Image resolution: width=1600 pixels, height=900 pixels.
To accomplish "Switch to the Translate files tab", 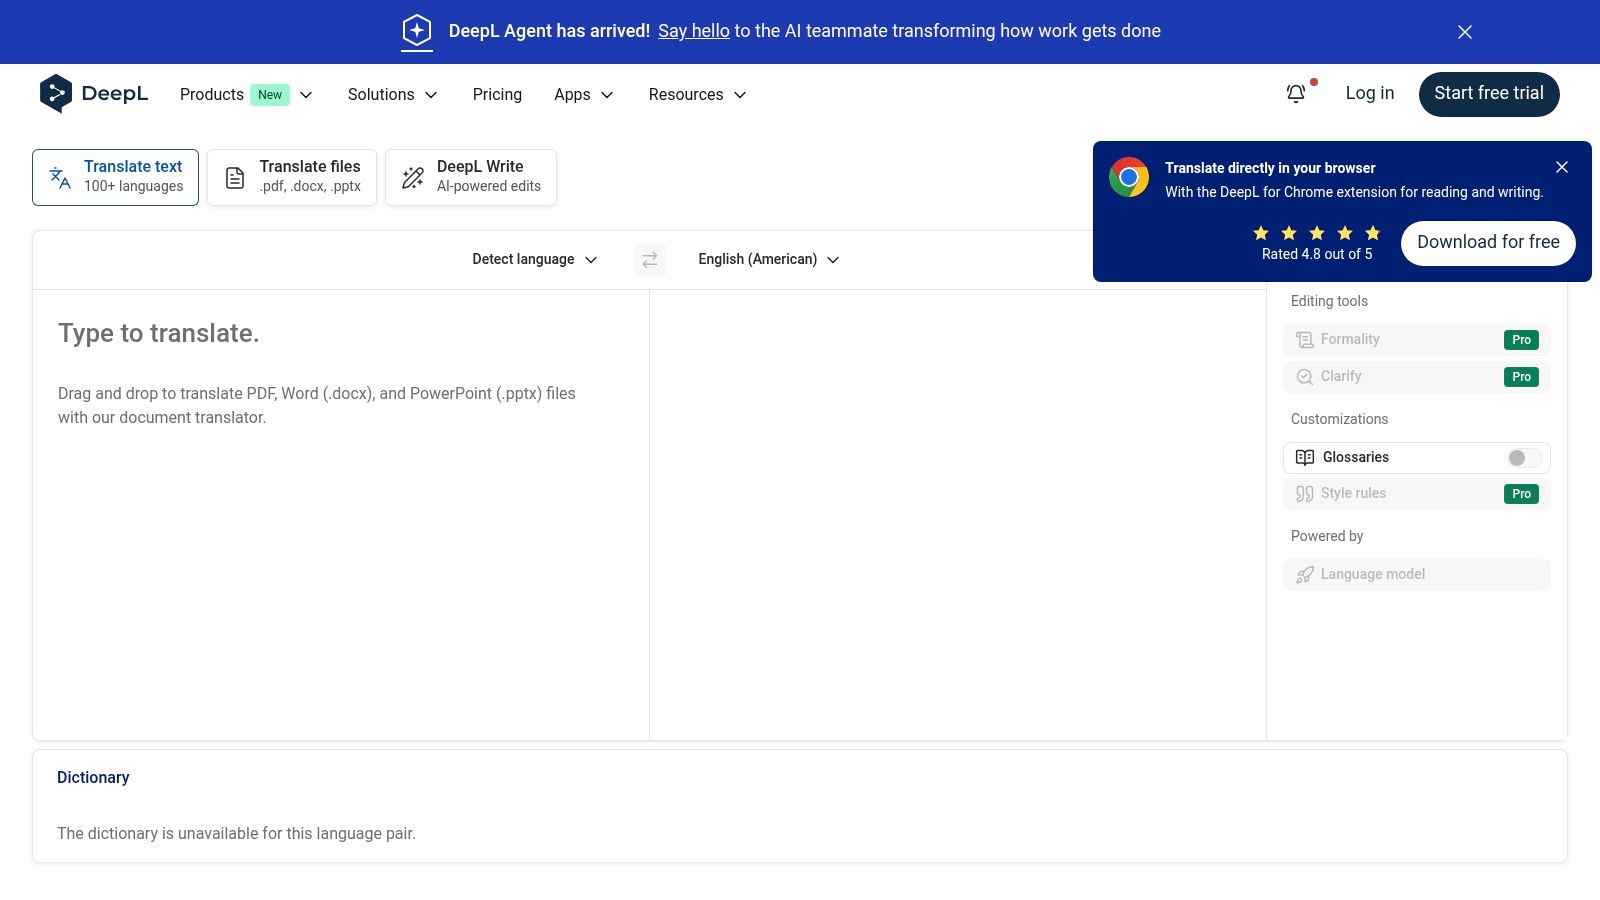I will [292, 177].
